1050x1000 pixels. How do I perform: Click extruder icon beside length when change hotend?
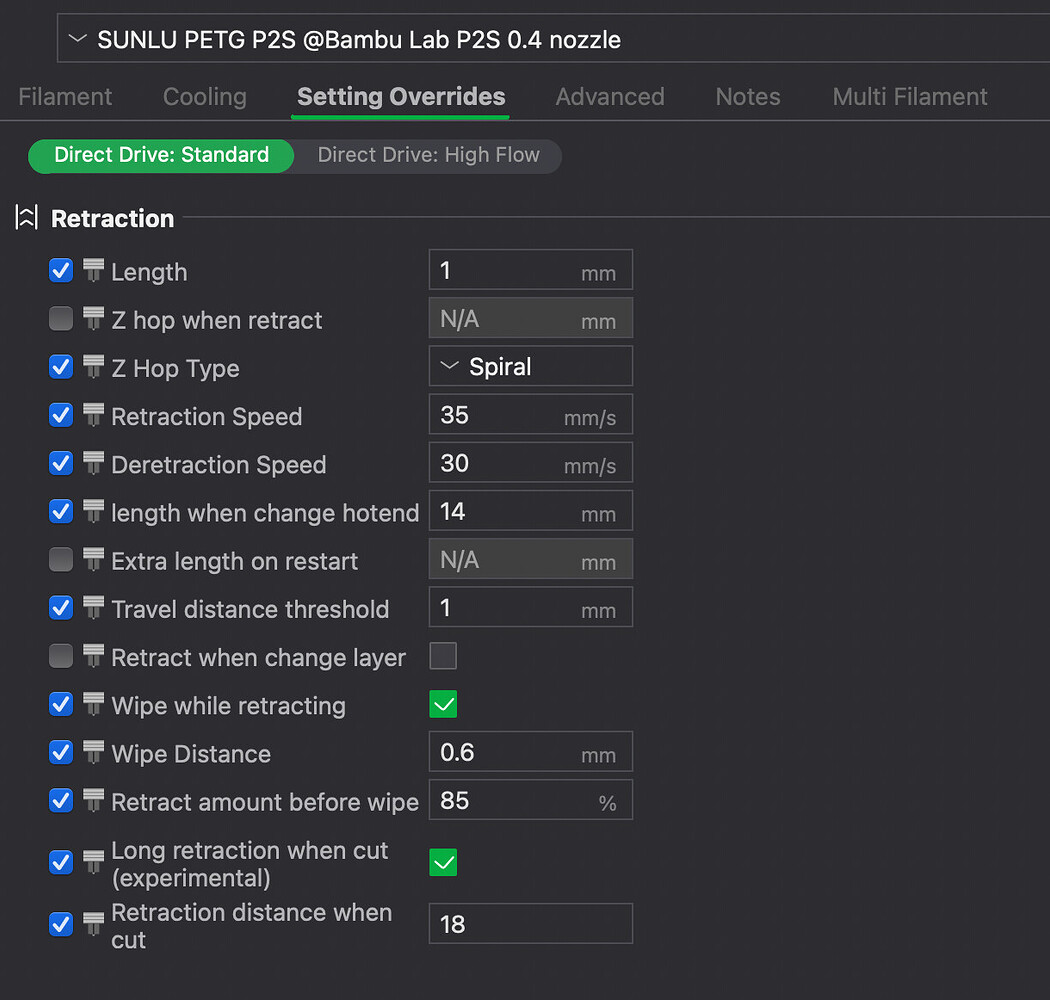coord(93,512)
